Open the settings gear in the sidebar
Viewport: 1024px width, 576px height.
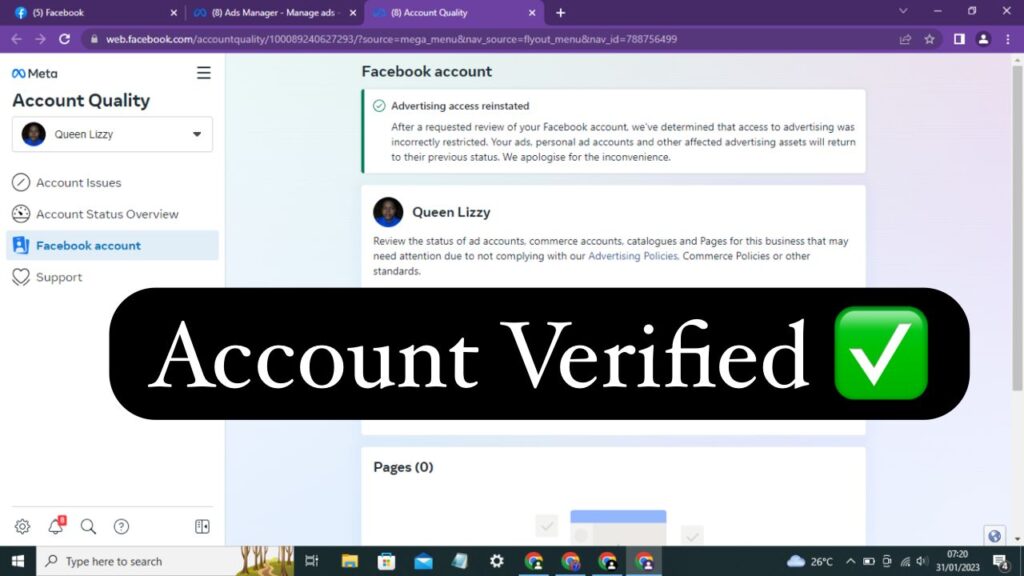(x=22, y=526)
